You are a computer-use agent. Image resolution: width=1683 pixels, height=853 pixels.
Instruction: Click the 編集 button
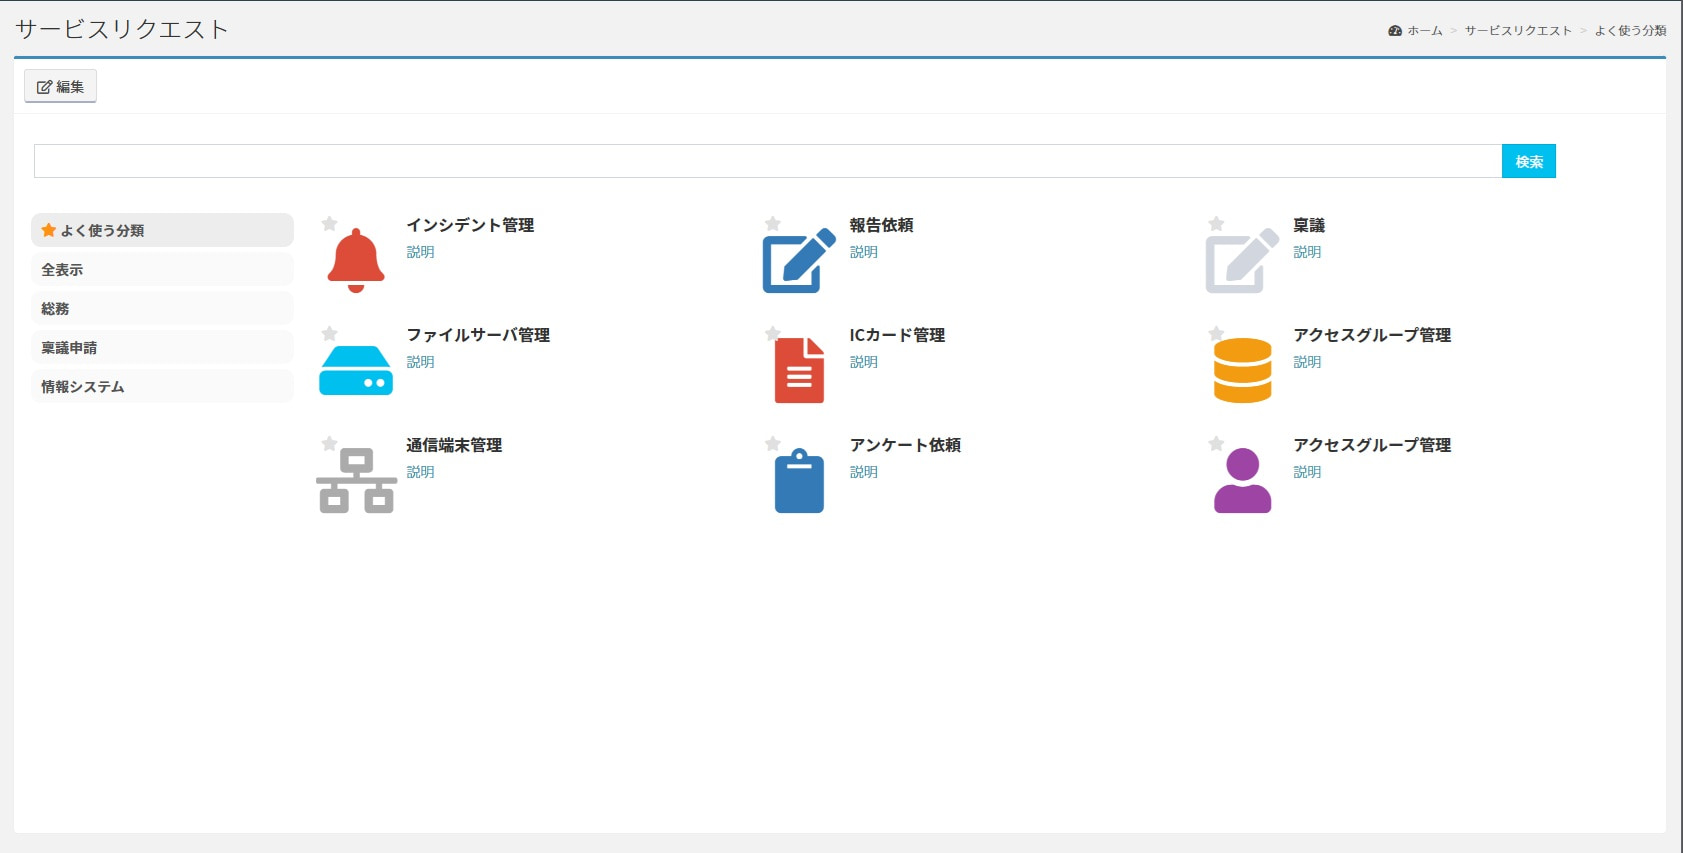point(60,87)
